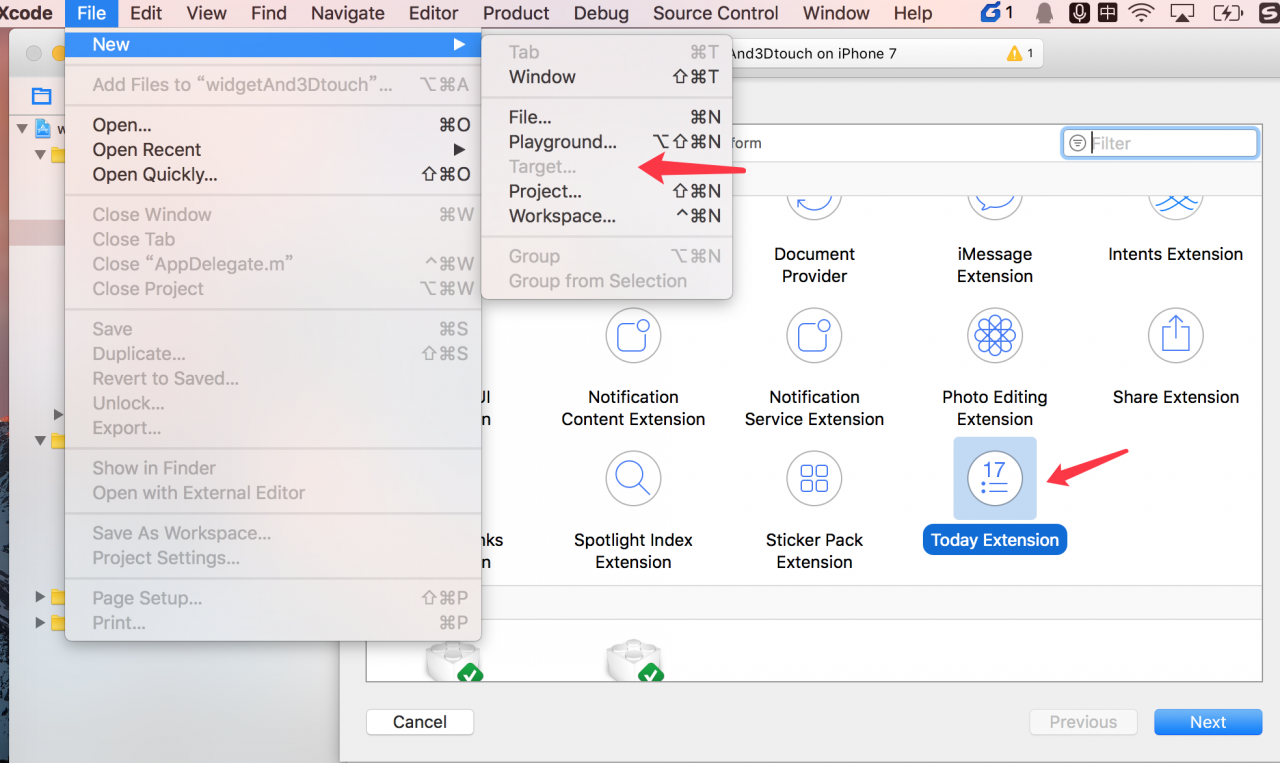Choose Open... from File menu
1280x763 pixels.
point(273,125)
